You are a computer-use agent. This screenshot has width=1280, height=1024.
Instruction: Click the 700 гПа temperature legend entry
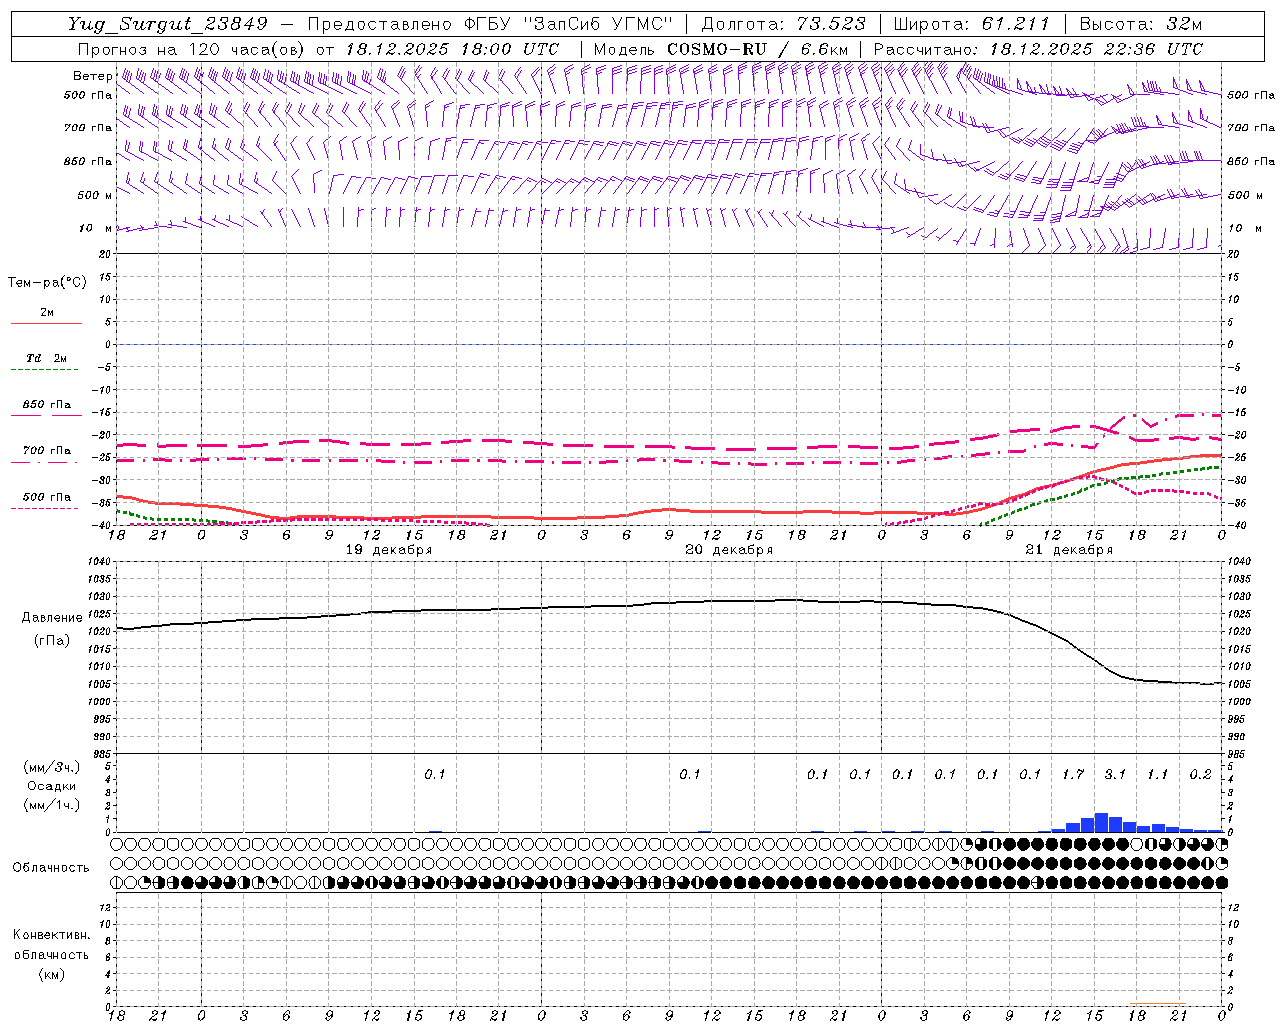pos(46,451)
